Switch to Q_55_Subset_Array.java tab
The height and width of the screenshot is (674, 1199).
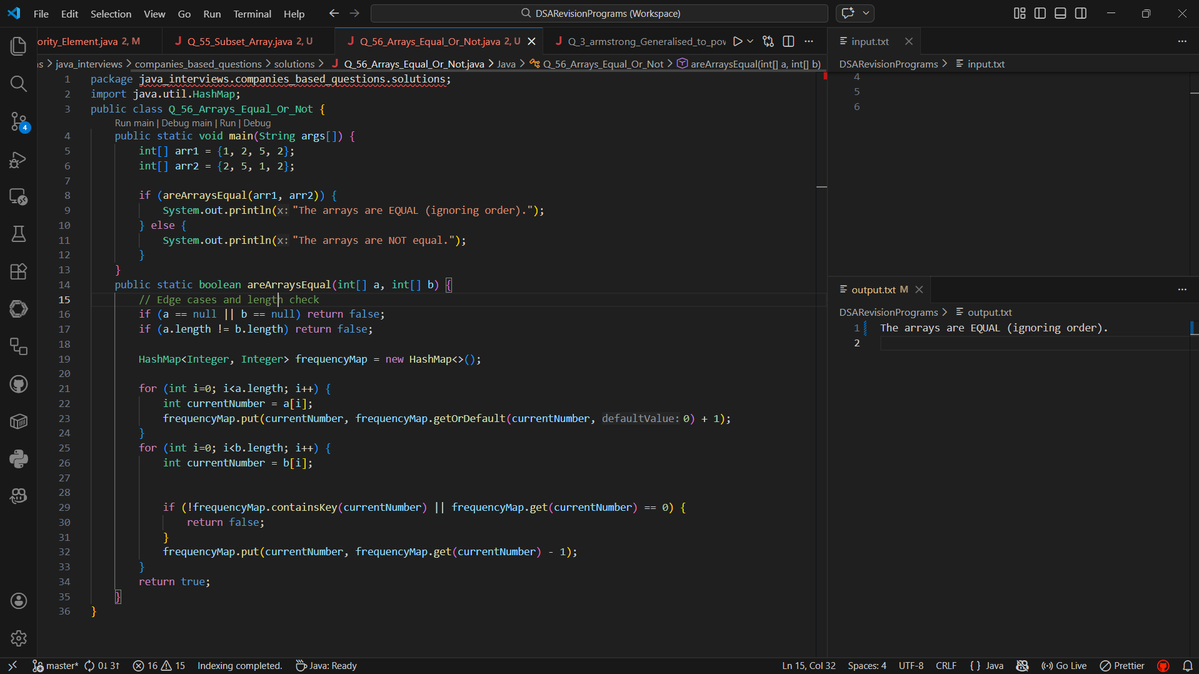click(x=249, y=41)
